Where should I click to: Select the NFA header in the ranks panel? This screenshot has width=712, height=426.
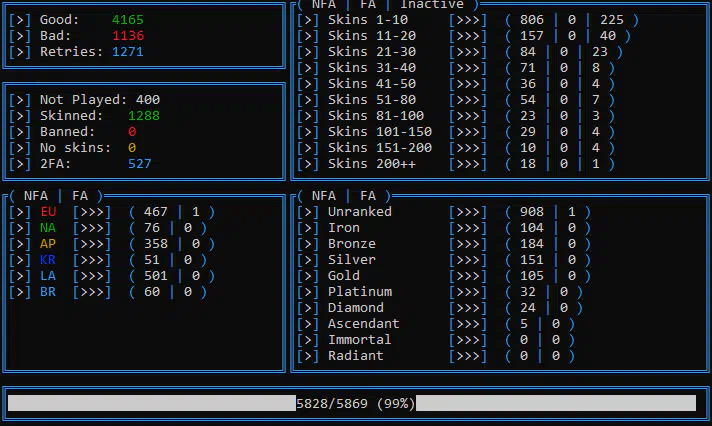(x=324, y=196)
